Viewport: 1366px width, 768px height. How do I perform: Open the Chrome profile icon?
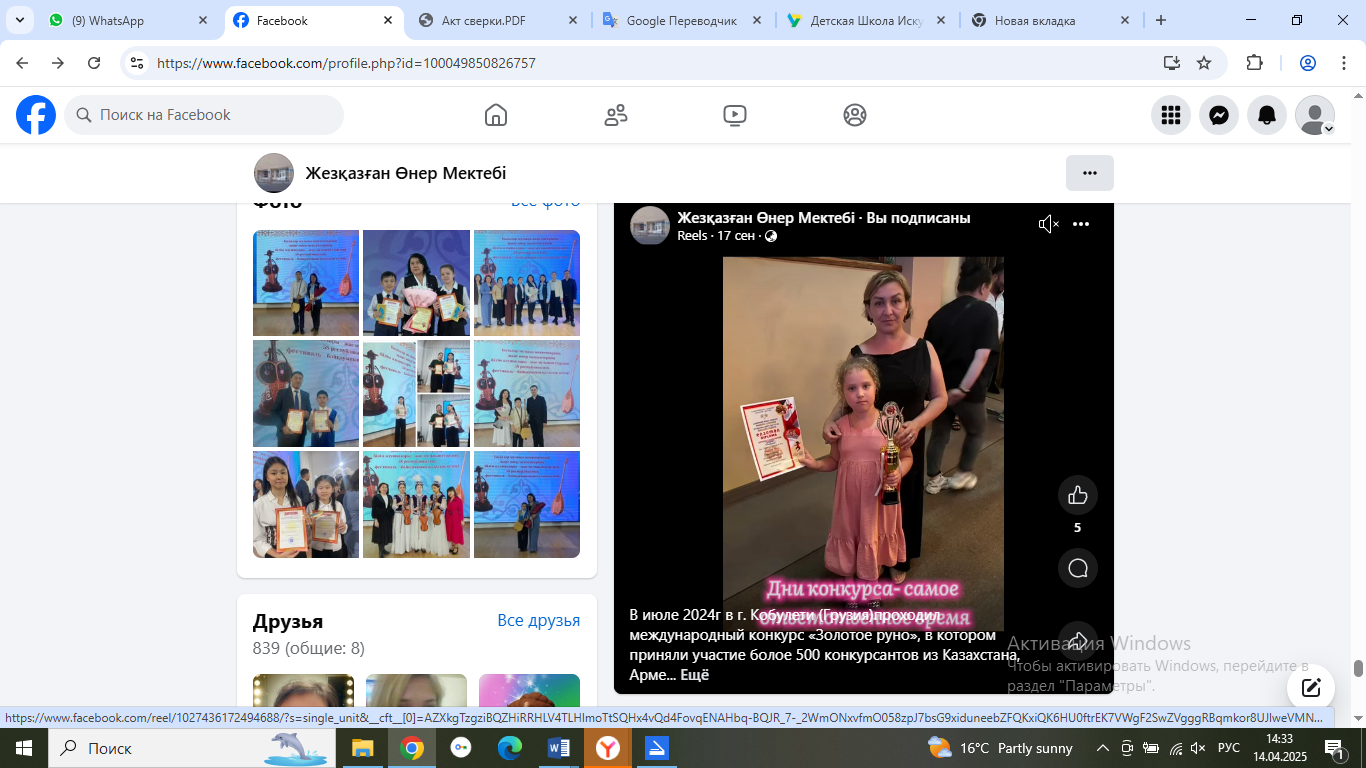click(1307, 63)
